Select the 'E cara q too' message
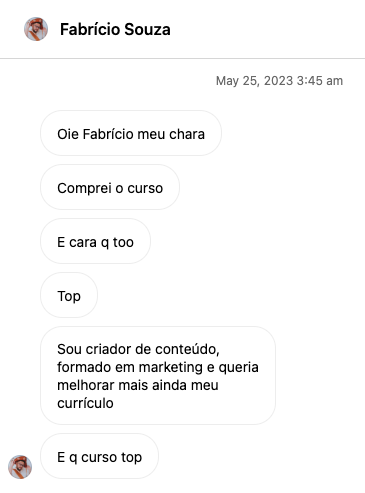The height and width of the screenshot is (493, 365). click(x=95, y=241)
